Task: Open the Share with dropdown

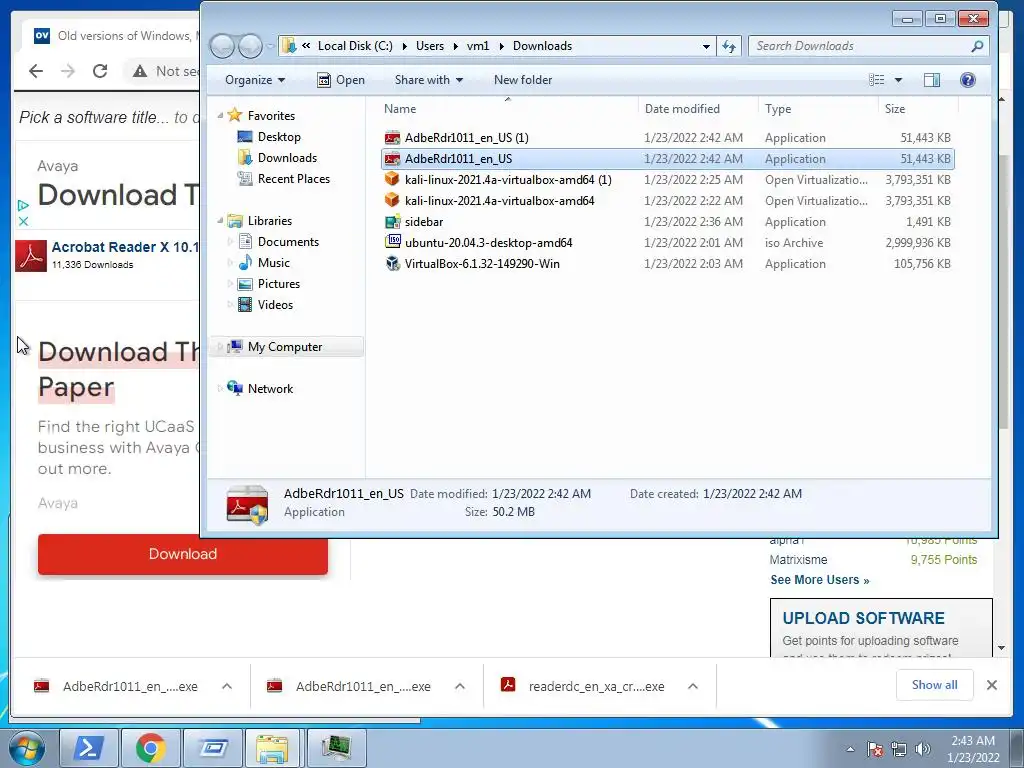Action: pos(428,80)
